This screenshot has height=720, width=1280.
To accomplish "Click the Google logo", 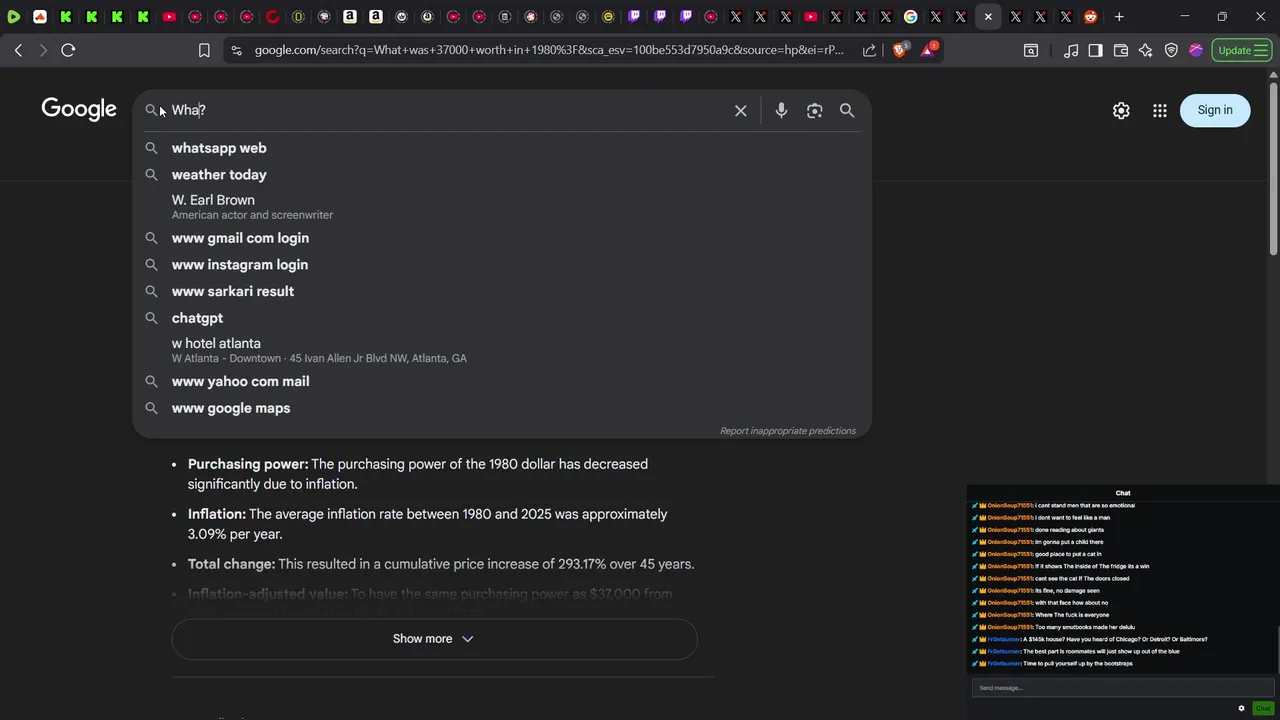I will (79, 109).
